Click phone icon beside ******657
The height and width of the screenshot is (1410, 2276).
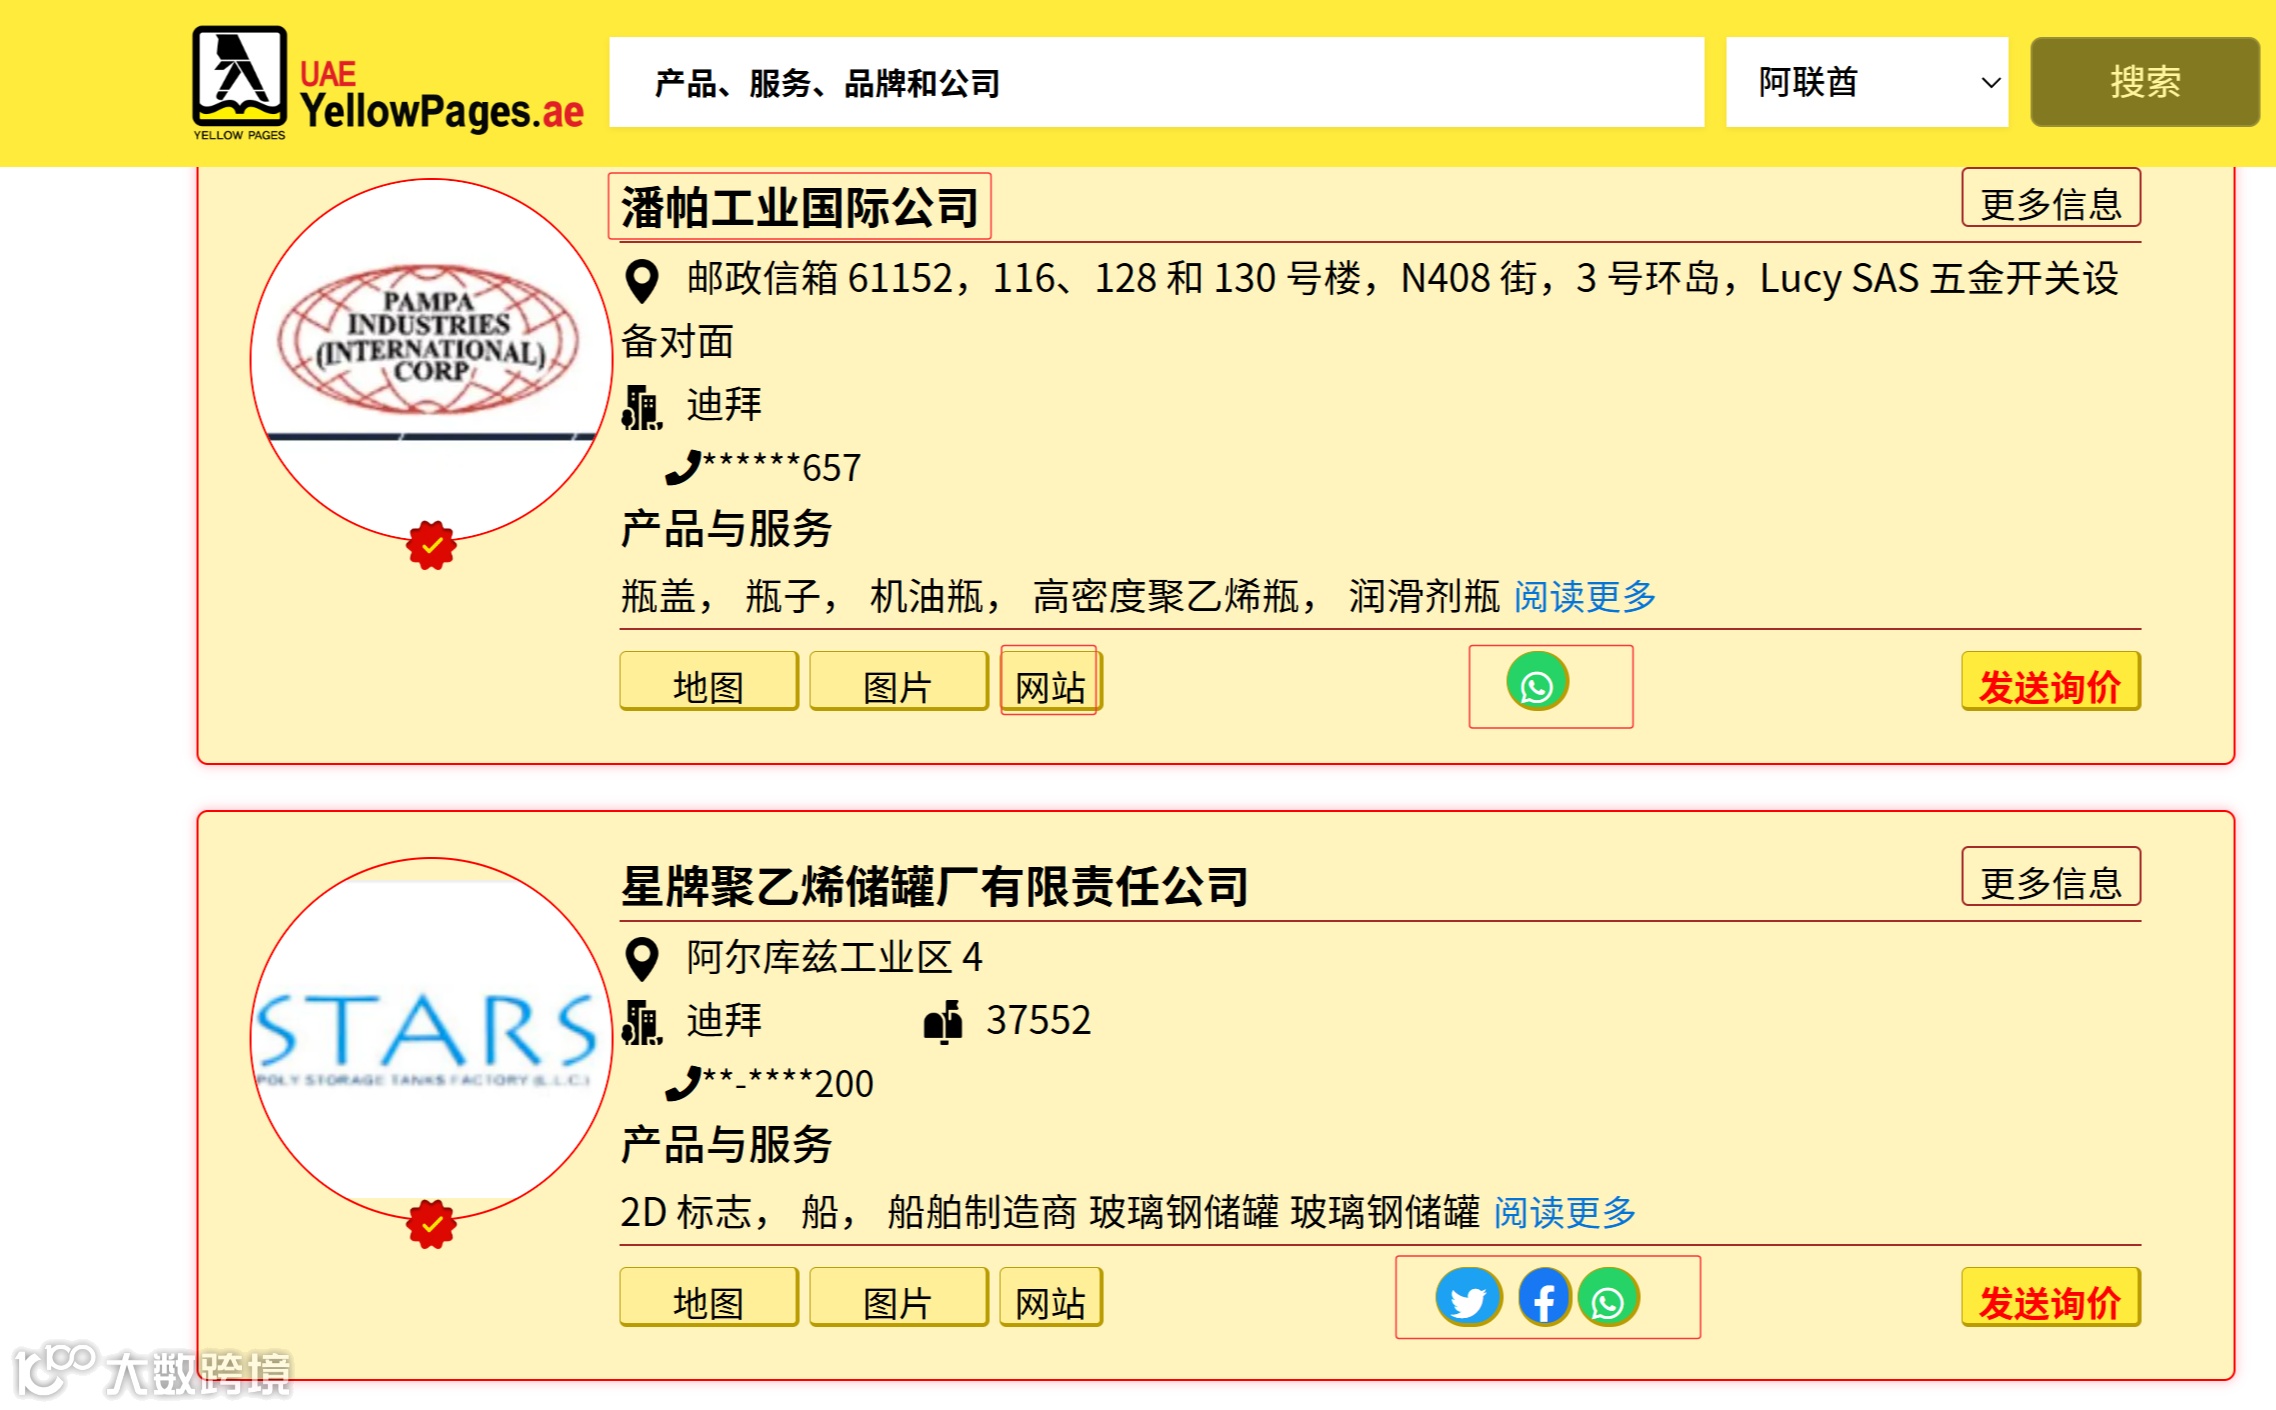pyautogui.click(x=682, y=468)
